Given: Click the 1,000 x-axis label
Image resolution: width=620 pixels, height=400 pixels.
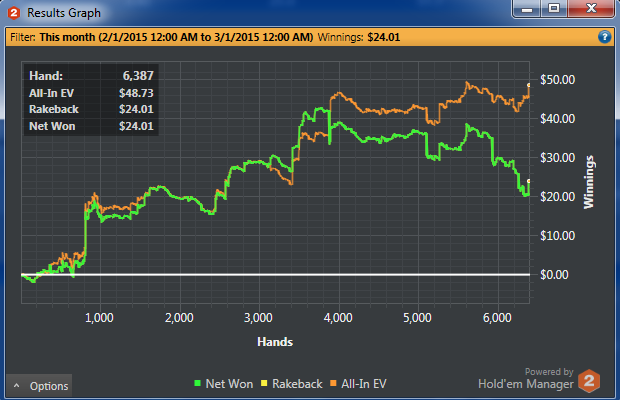Looking at the screenshot, I should (x=99, y=318).
